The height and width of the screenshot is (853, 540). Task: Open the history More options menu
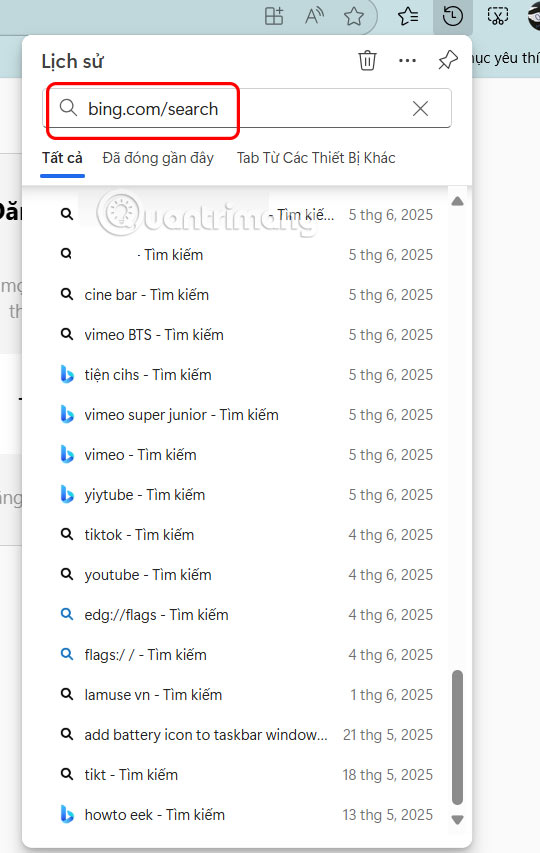pyautogui.click(x=407, y=60)
